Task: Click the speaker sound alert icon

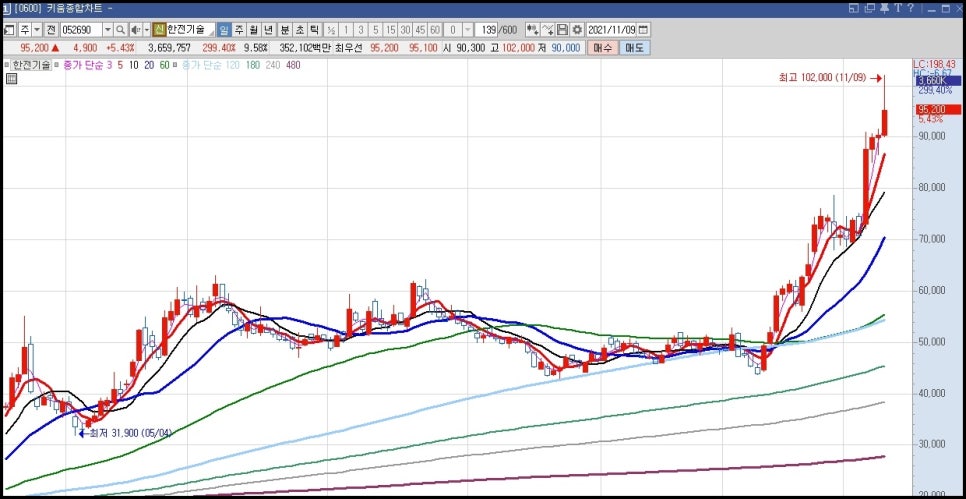Action: [135, 30]
